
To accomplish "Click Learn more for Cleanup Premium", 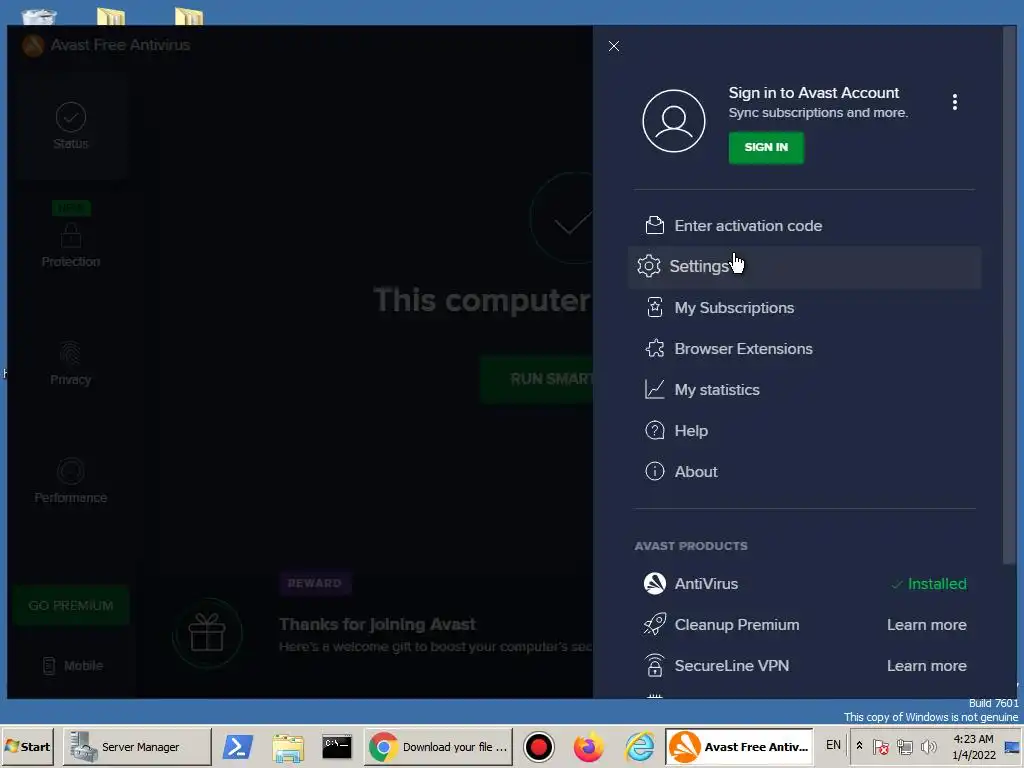I will coord(926,625).
